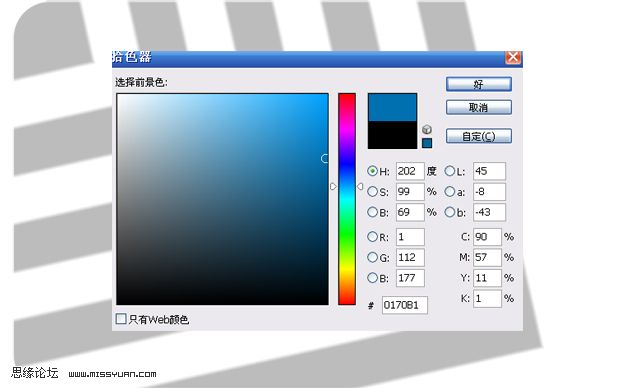624x388 pixels.
Task: Click the M field showing 57
Action: (x=488, y=257)
